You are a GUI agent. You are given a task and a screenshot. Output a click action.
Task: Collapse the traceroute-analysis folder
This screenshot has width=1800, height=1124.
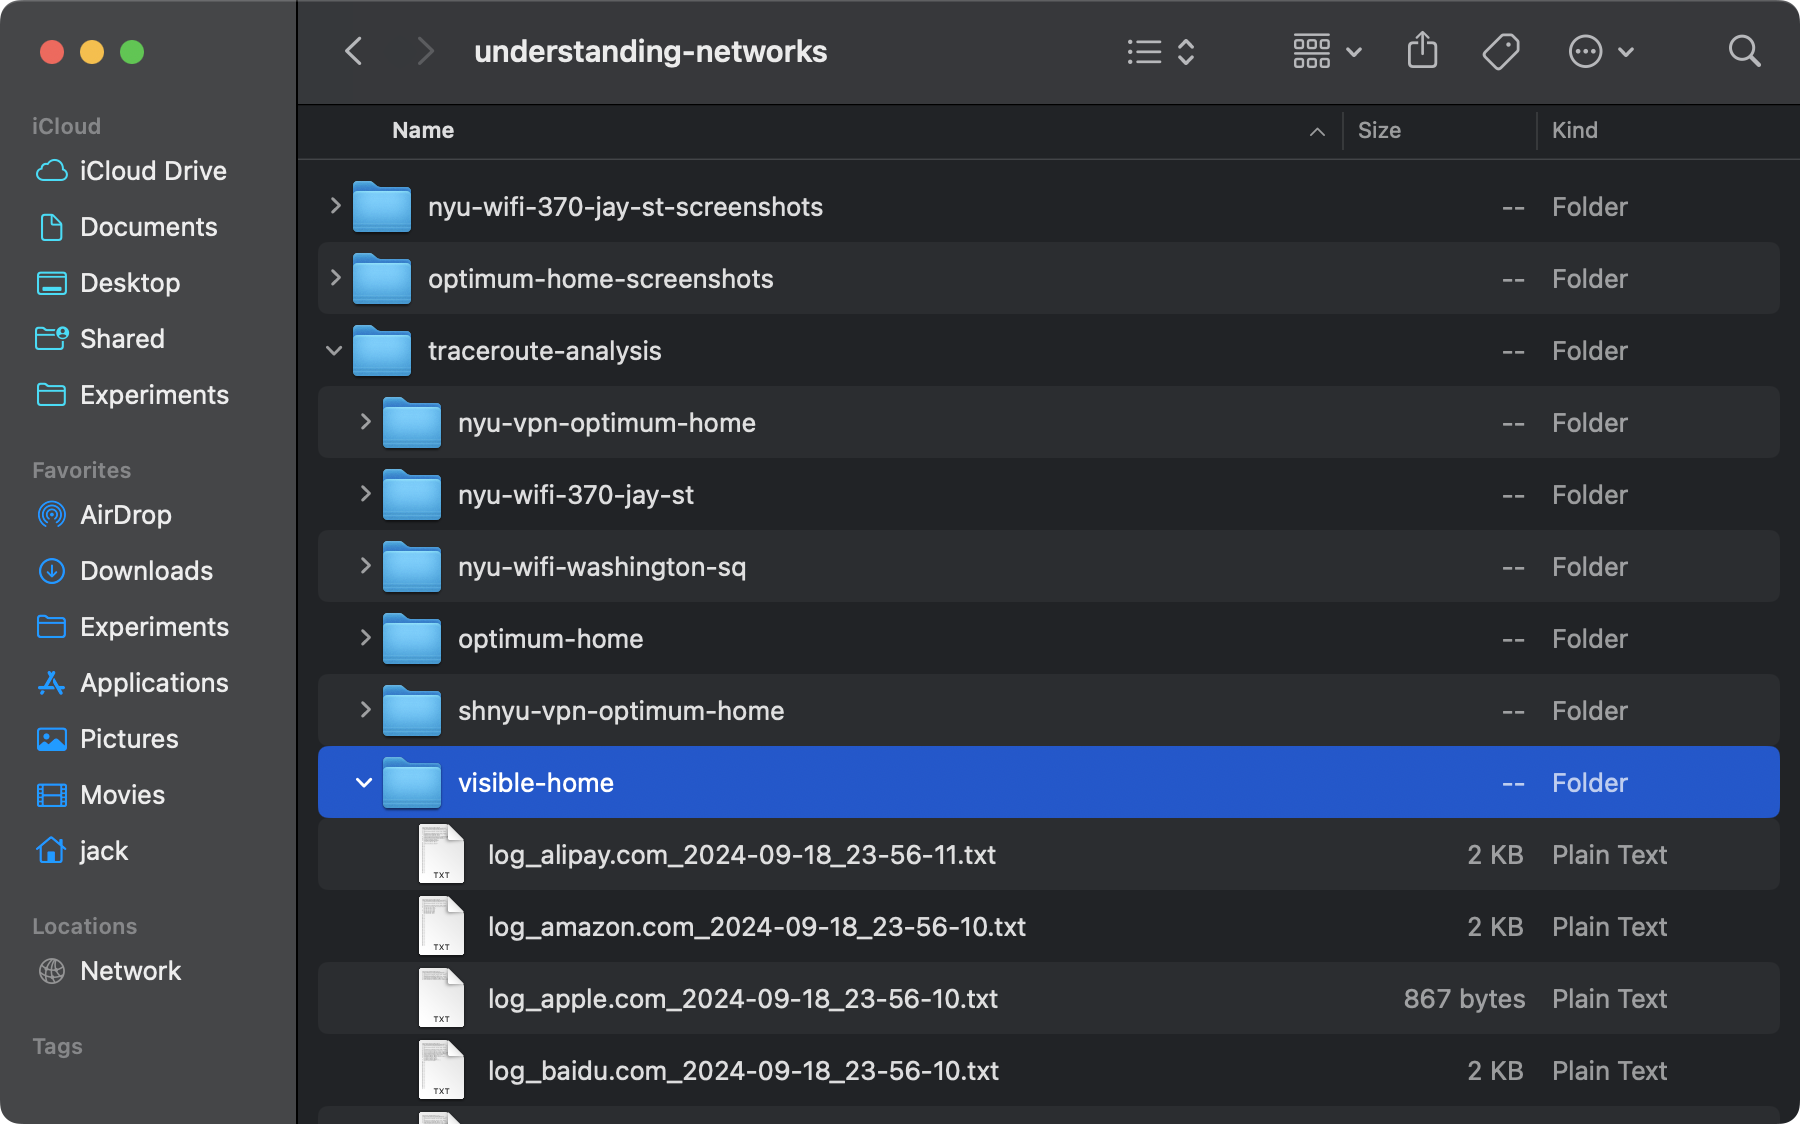coord(334,351)
